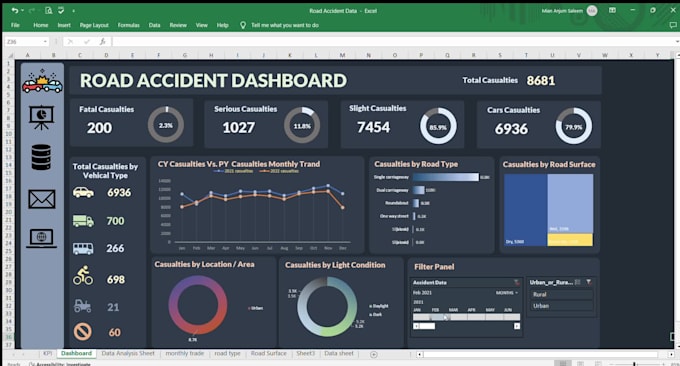Switch to the KPI sheet tab
The width and height of the screenshot is (680, 366).
click(x=47, y=353)
